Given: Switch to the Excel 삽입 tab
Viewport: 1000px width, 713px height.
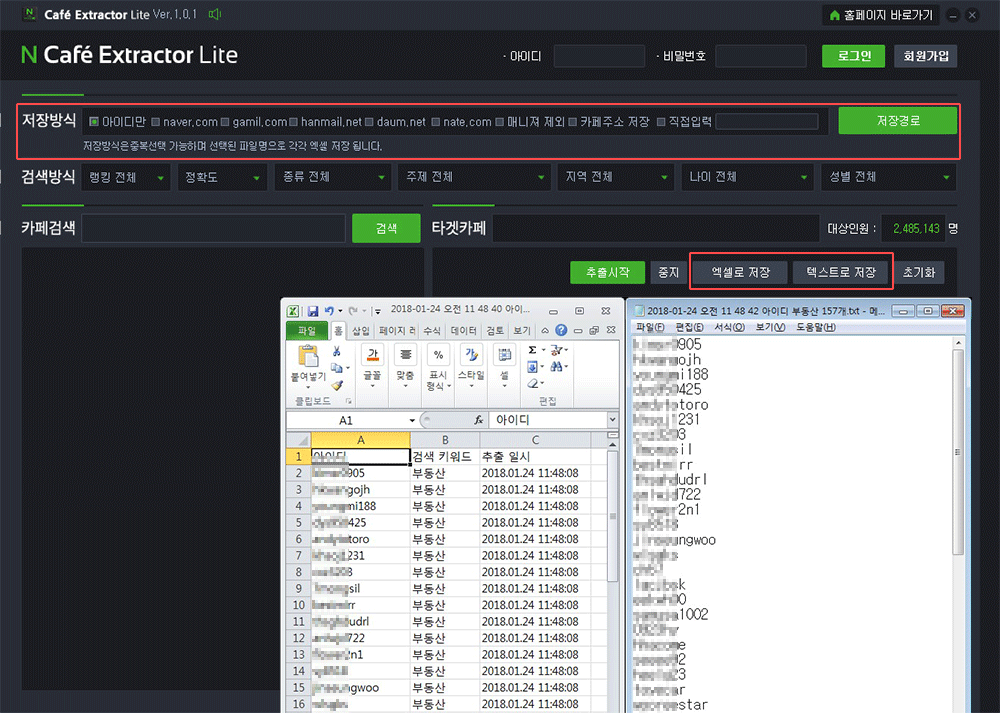Looking at the screenshot, I should coord(361,330).
